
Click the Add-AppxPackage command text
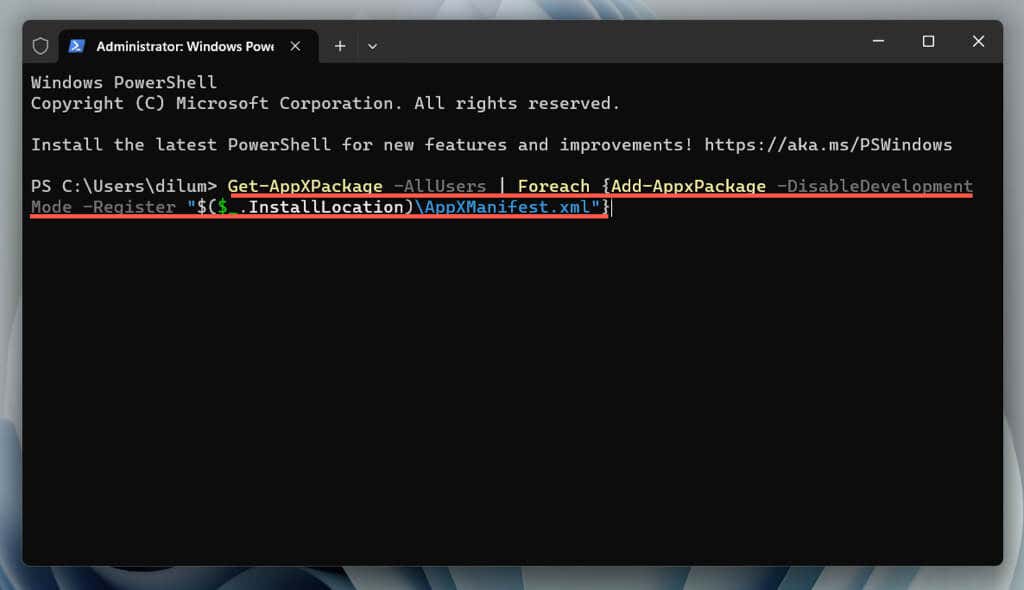coord(688,186)
